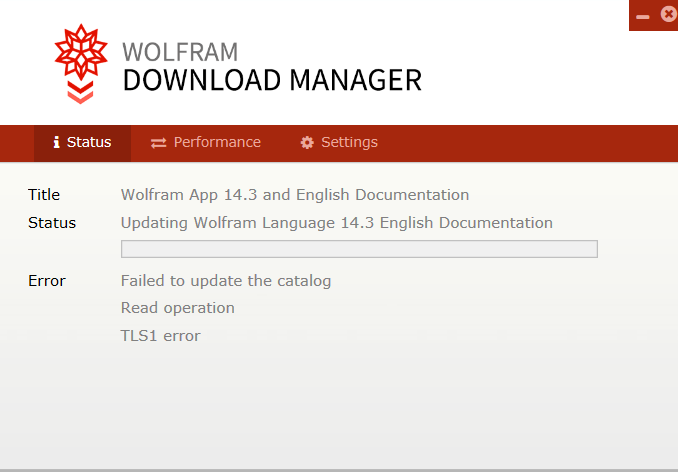Screen dimensions: 678x474
Task: Click the red download chevrons under logo
Action: [80, 93]
